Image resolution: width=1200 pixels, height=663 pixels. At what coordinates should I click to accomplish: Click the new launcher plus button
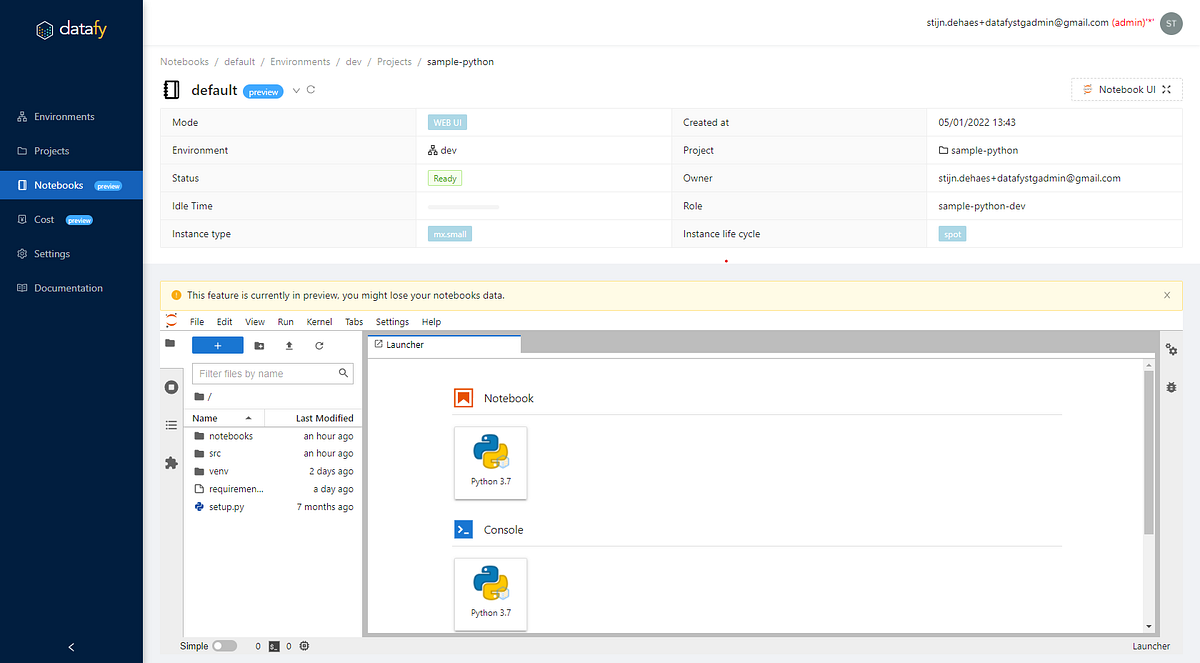tap(217, 345)
